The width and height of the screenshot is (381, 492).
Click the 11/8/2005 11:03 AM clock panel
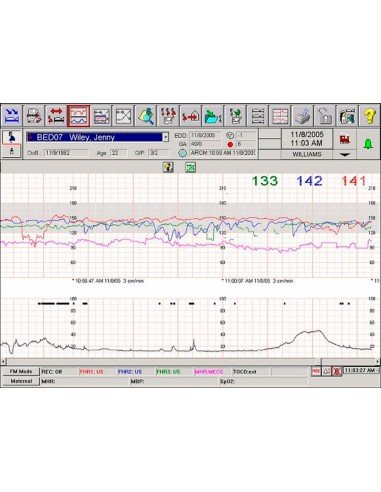coord(307,139)
